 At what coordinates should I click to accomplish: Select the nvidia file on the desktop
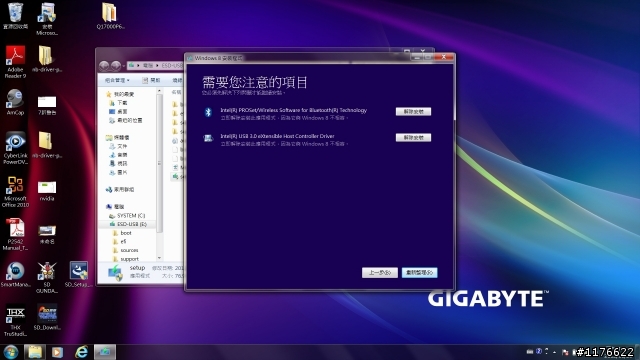point(47,191)
